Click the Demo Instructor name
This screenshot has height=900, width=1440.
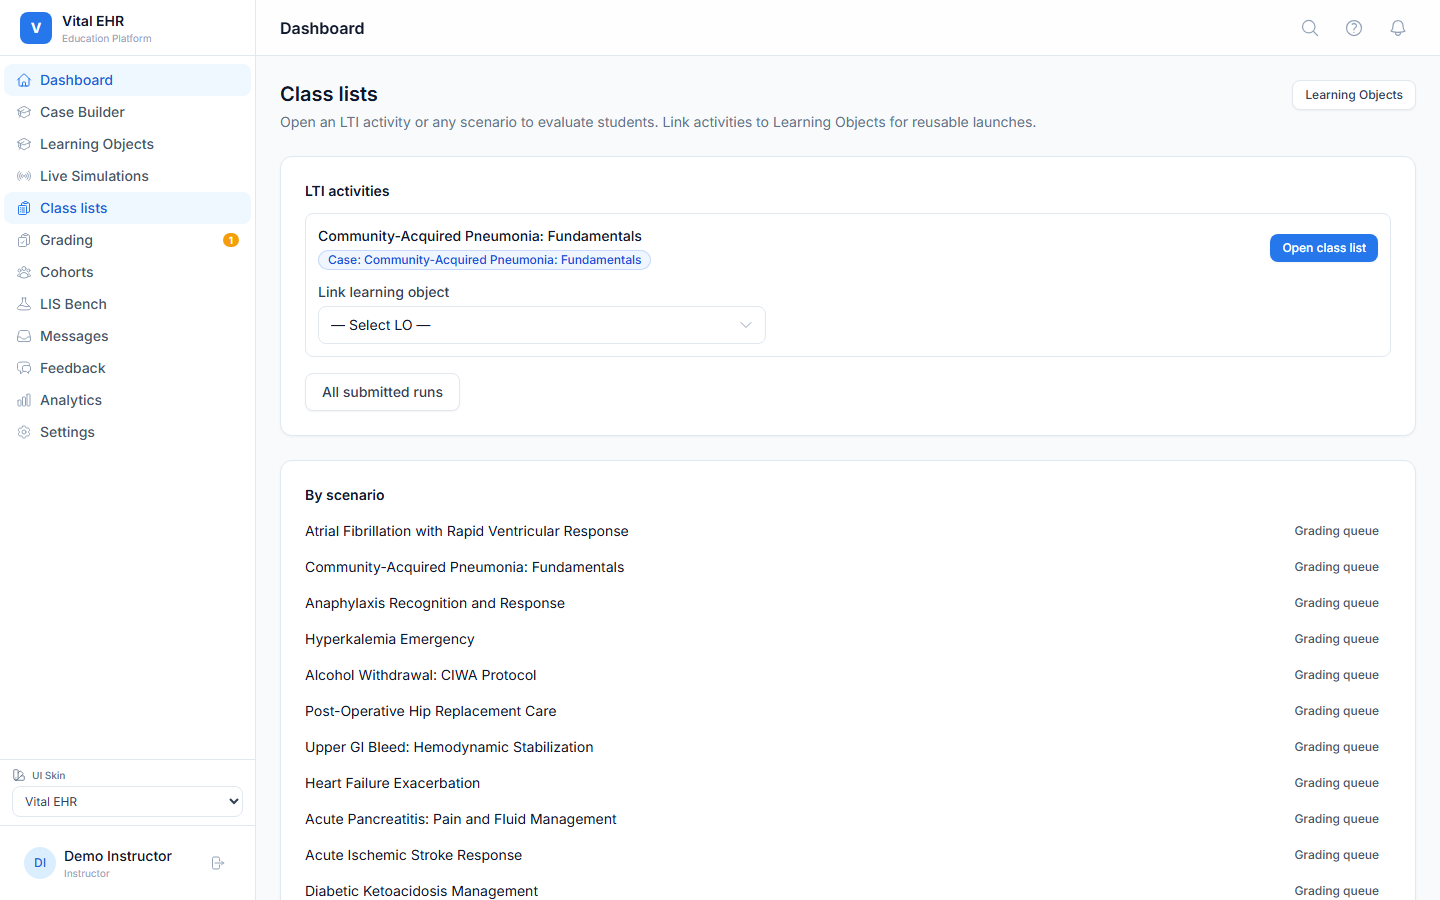[x=118, y=856]
